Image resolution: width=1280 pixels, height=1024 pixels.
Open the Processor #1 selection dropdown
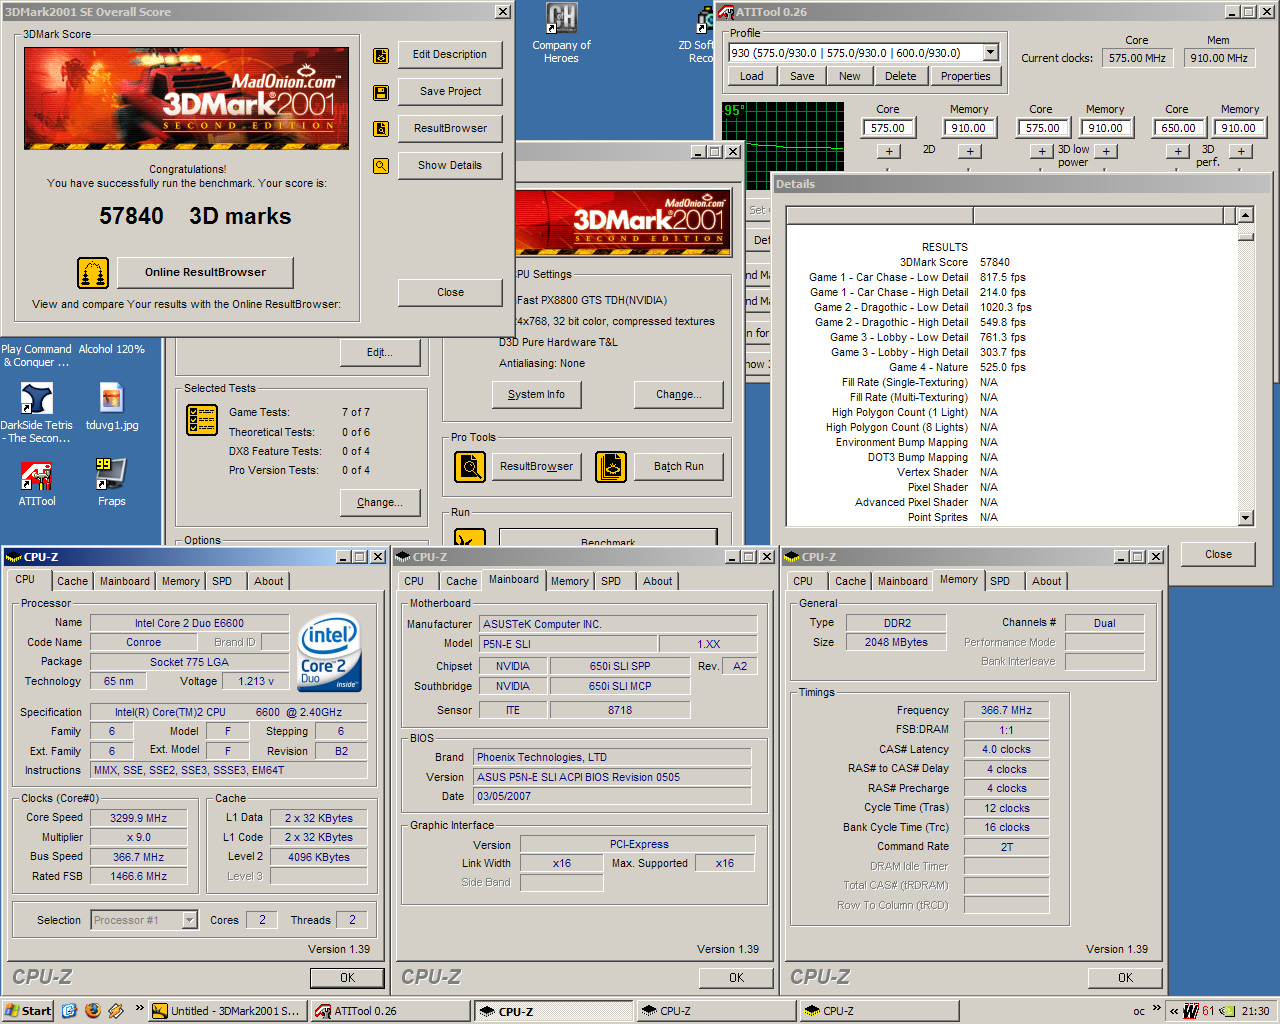tap(189, 920)
